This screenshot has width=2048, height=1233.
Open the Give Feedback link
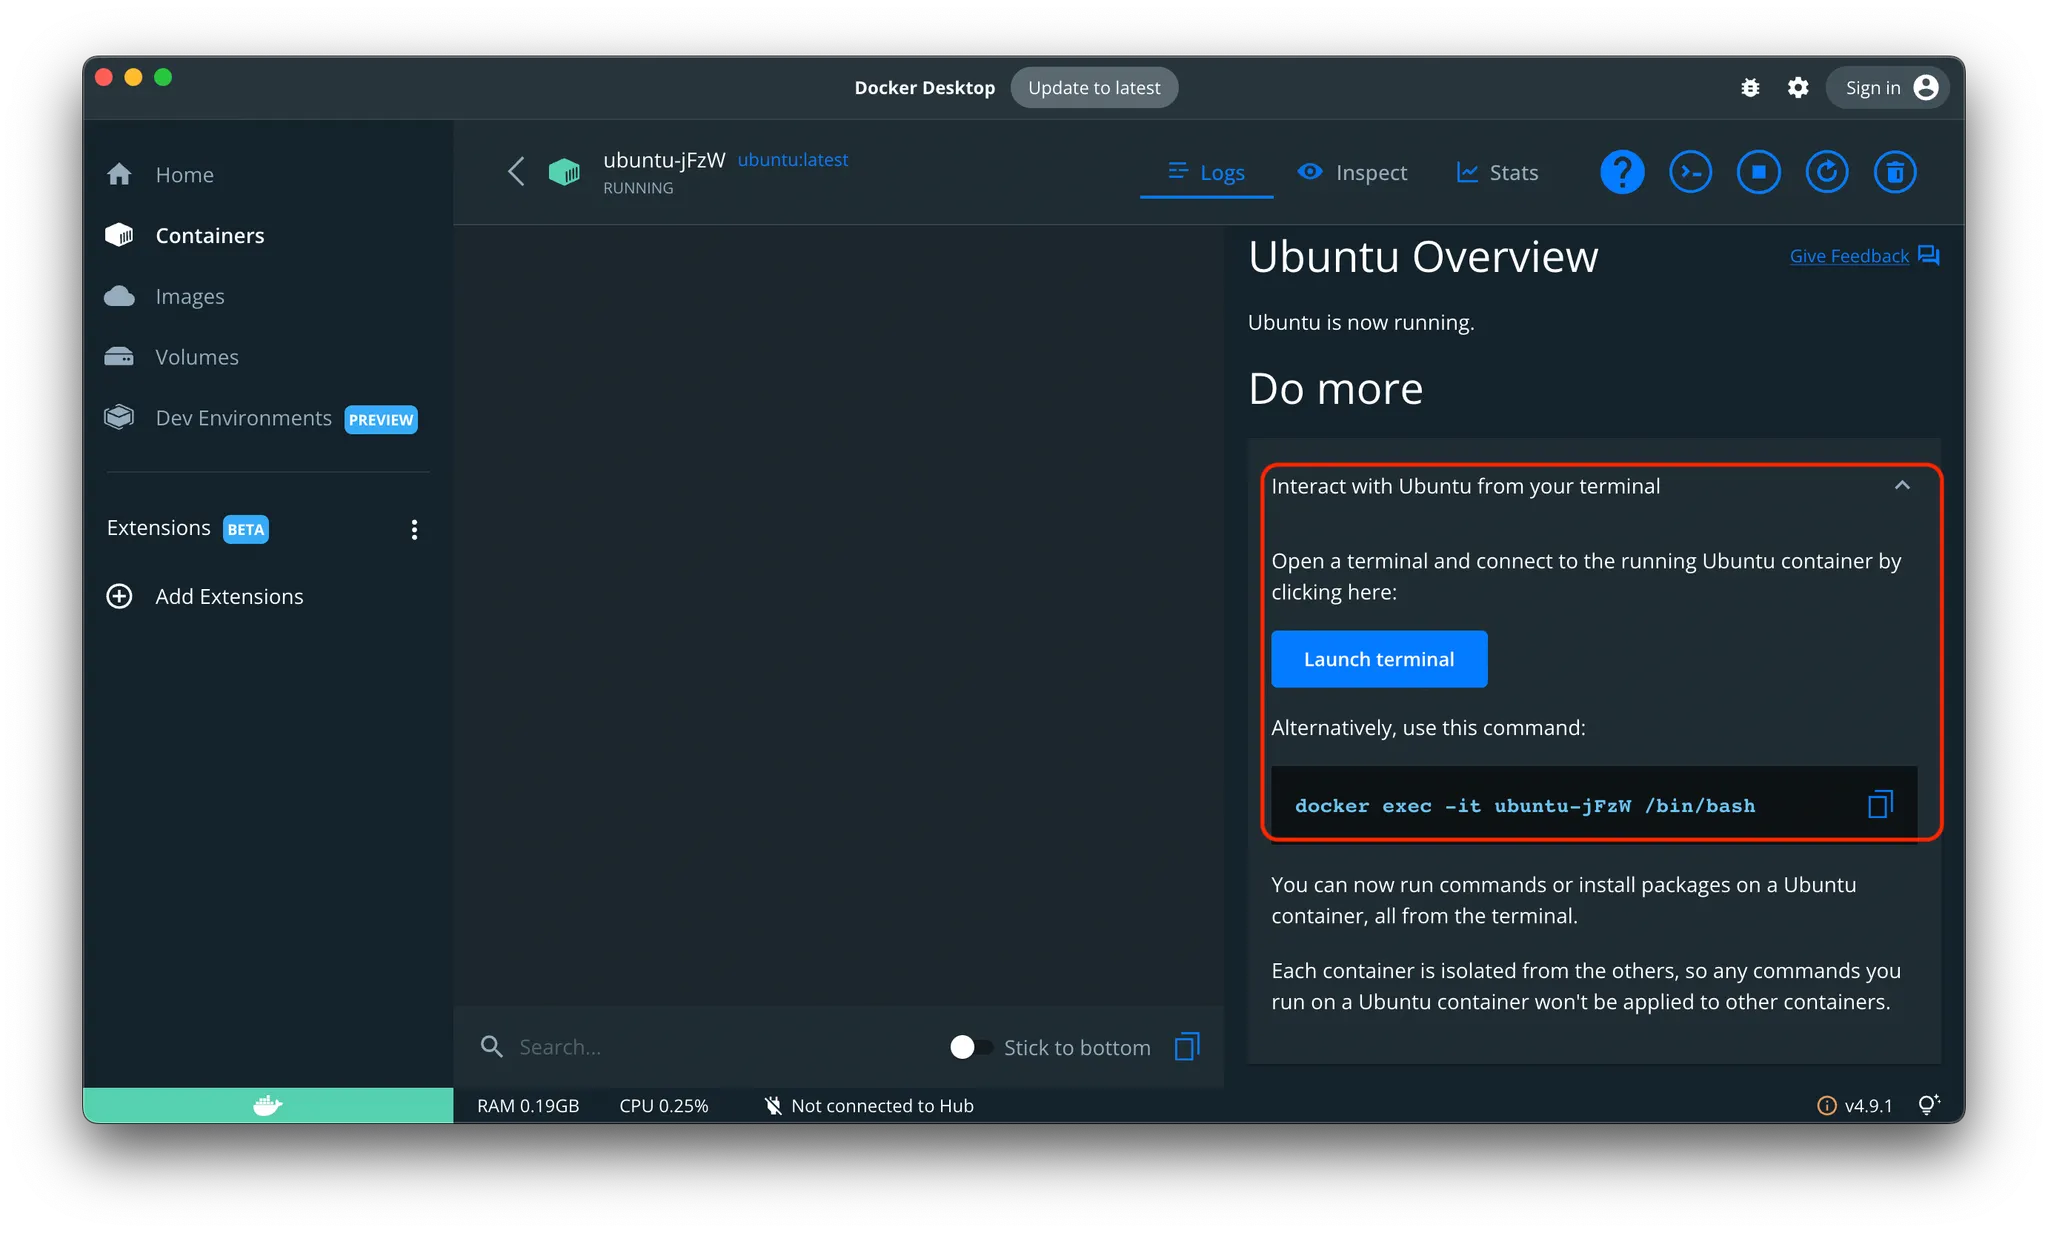pos(1849,256)
